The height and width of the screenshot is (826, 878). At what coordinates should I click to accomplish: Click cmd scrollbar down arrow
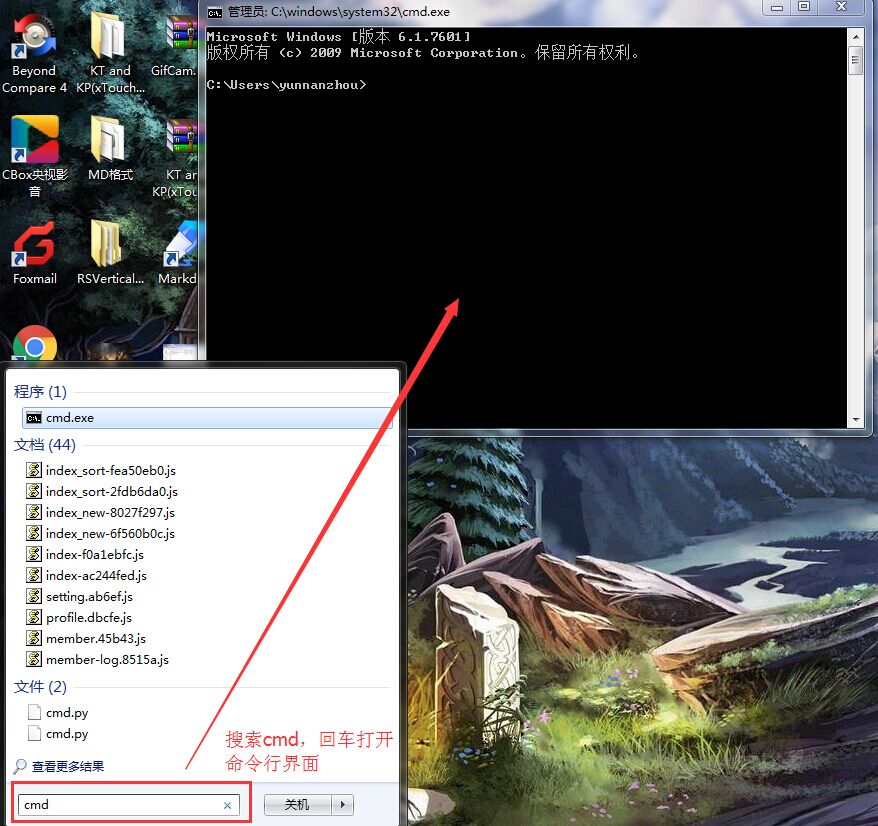(x=856, y=419)
